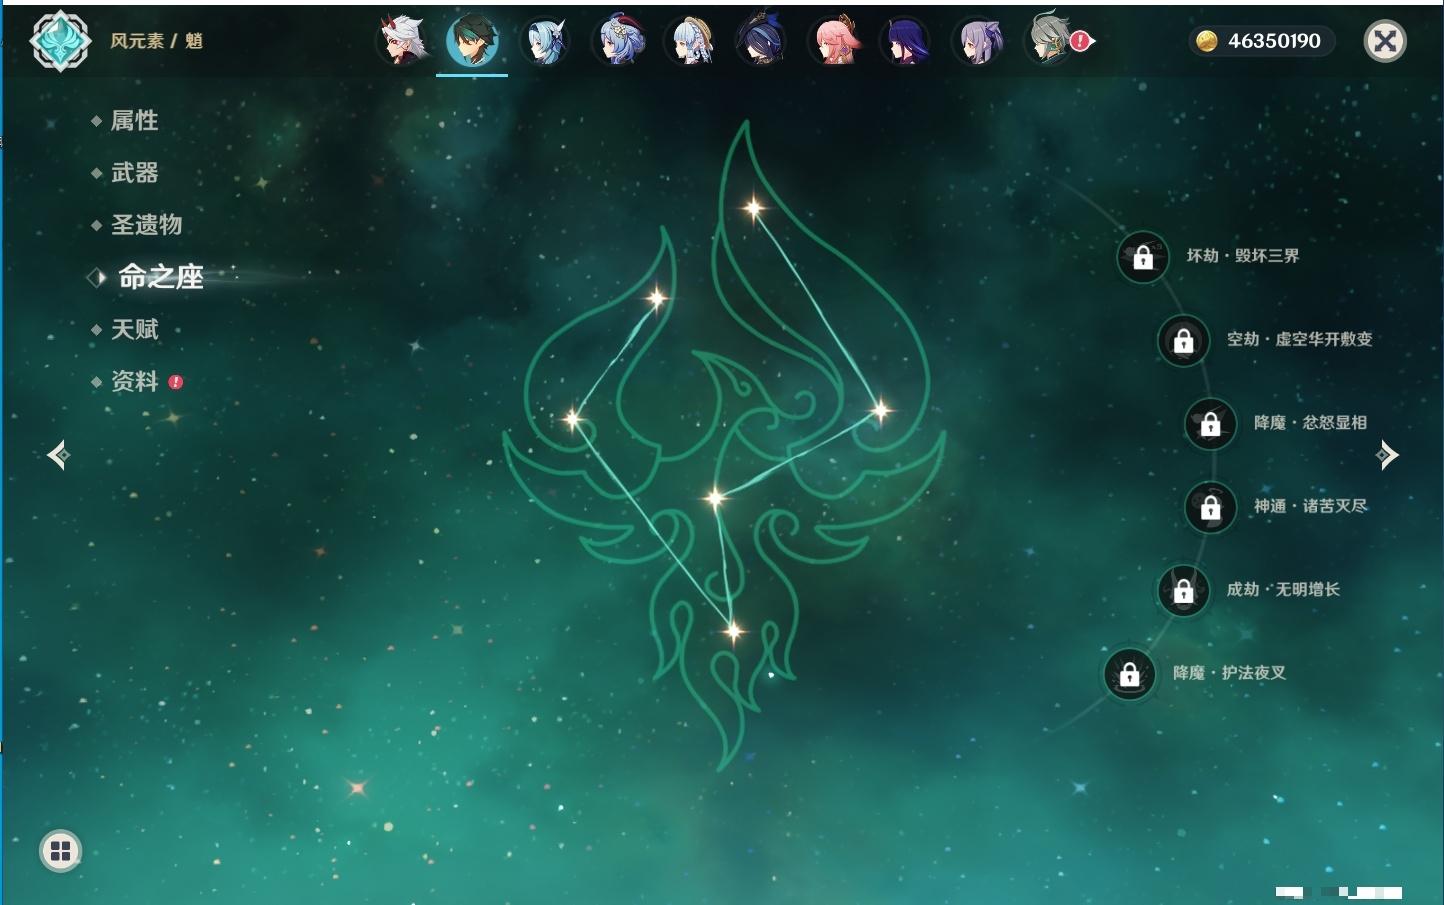Click lock icon for 空劫 · 虚空华开敷变
Screen dimensions: 1444x905
point(1183,340)
